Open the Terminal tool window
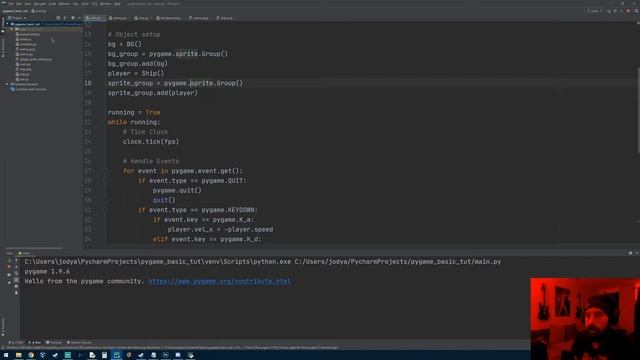 tap(54, 342)
